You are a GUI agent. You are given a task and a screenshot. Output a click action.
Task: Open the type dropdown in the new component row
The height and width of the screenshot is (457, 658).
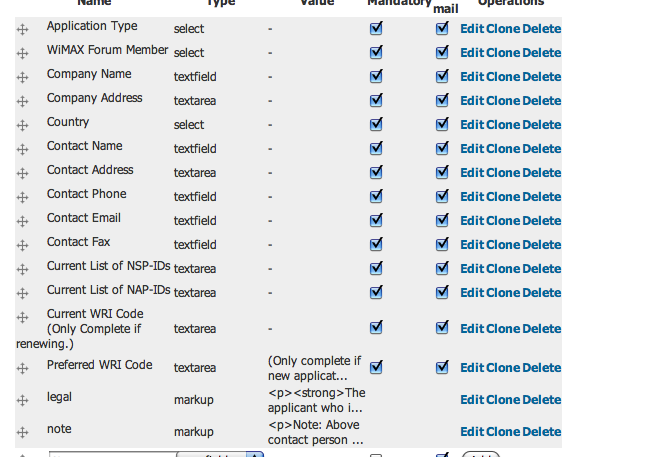click(x=220, y=454)
